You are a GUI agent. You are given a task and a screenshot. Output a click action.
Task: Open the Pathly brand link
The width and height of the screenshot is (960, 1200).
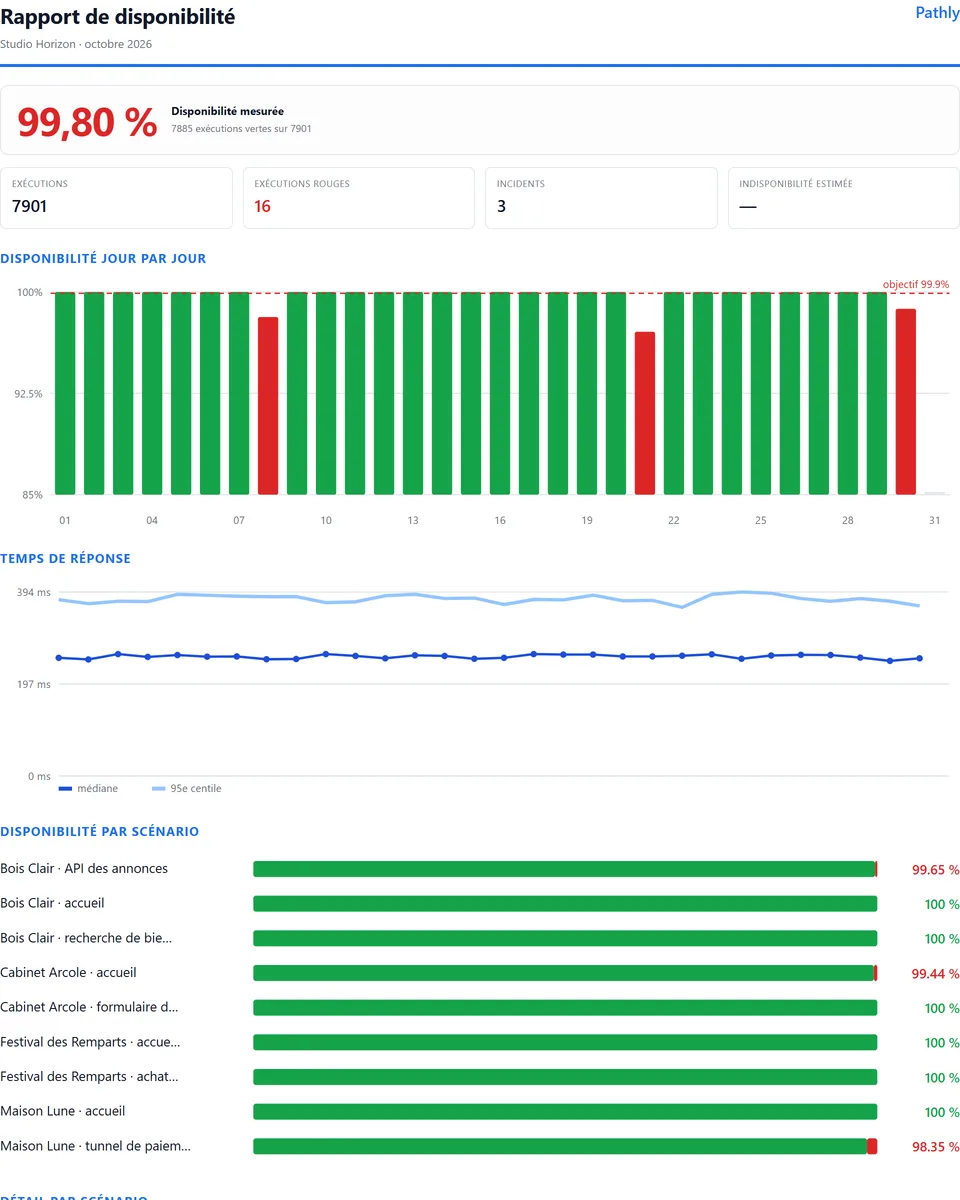coord(937,13)
